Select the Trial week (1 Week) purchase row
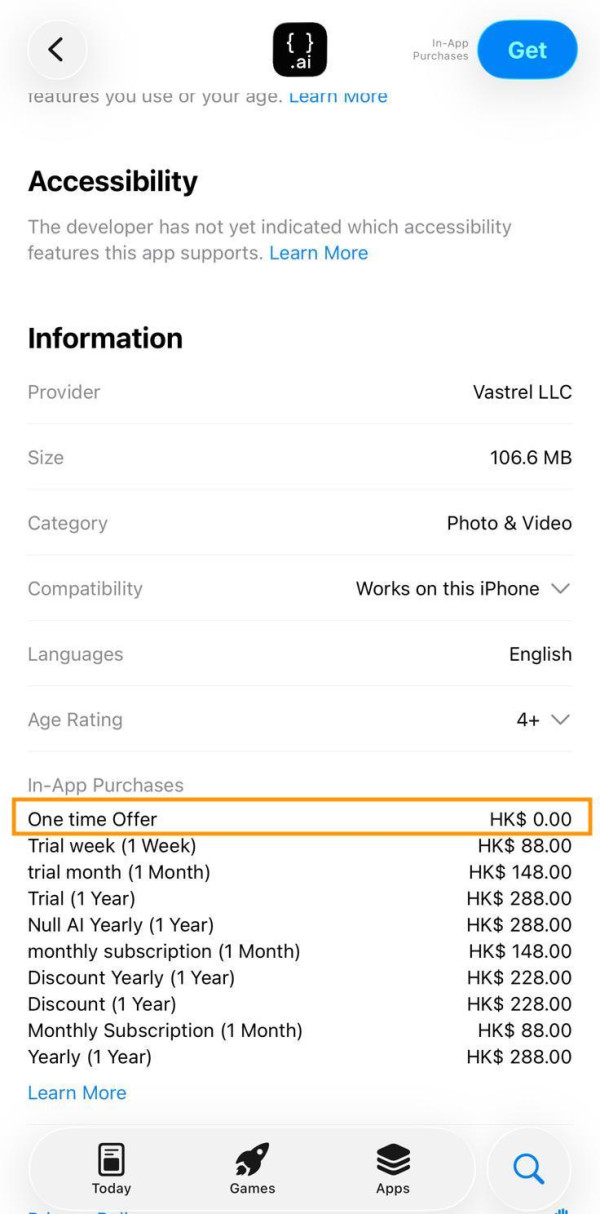Image resolution: width=600 pixels, height=1214 pixels. pos(300,845)
